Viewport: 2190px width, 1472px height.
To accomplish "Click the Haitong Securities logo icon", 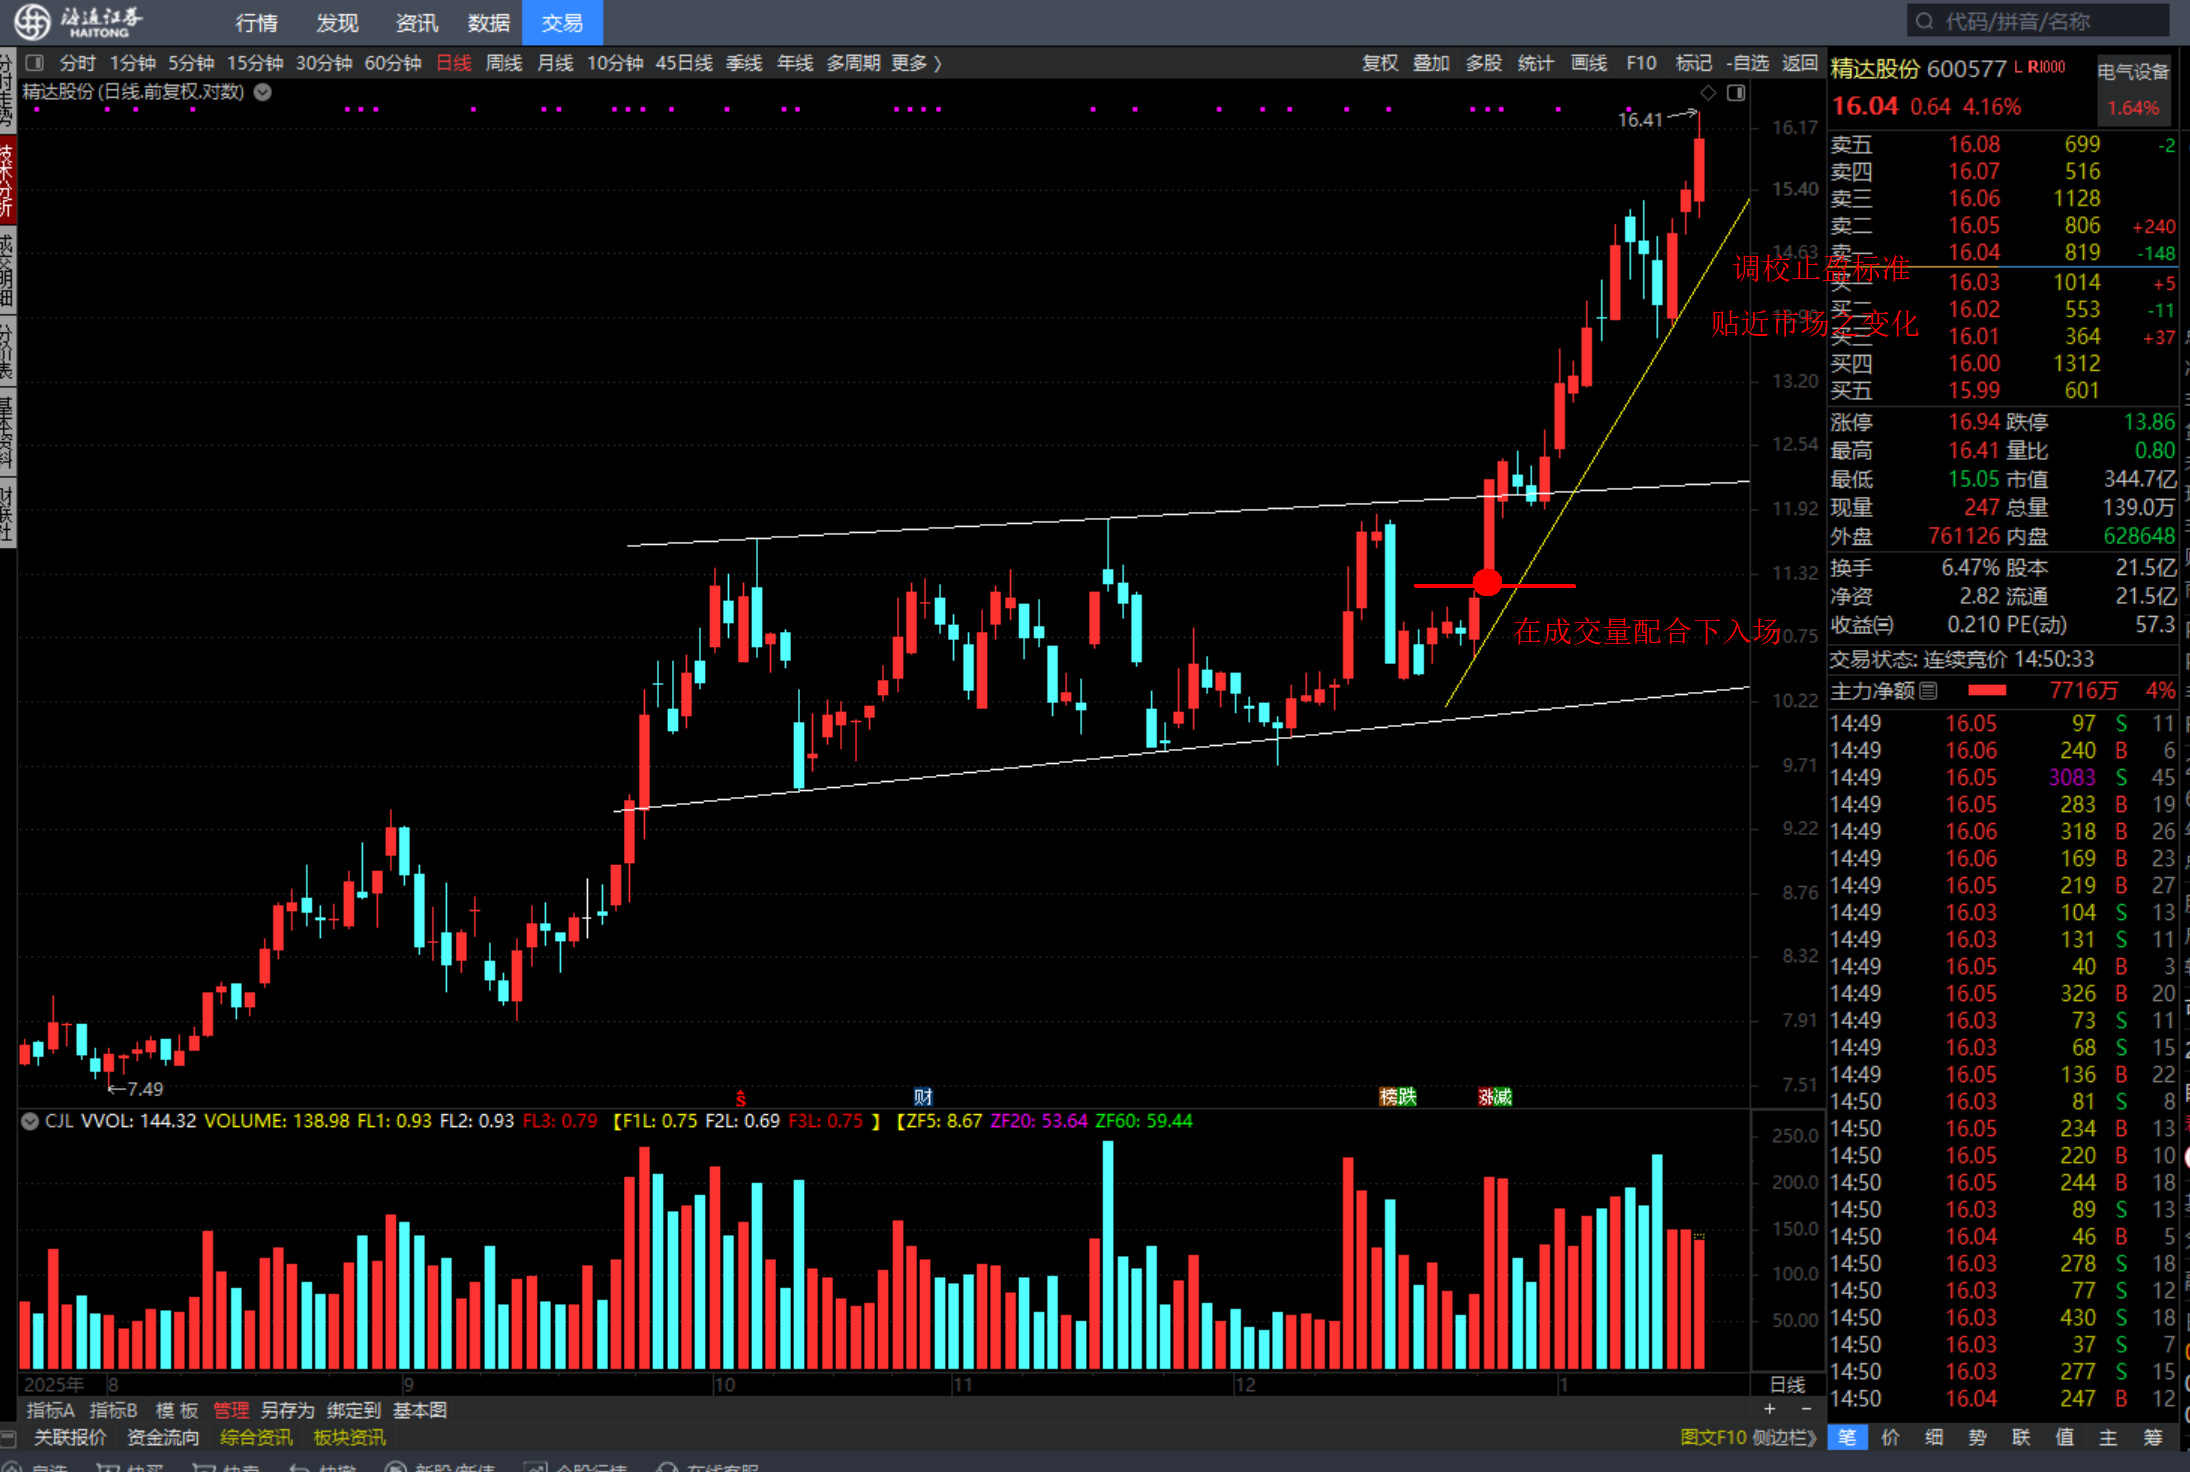I will [x=32, y=21].
